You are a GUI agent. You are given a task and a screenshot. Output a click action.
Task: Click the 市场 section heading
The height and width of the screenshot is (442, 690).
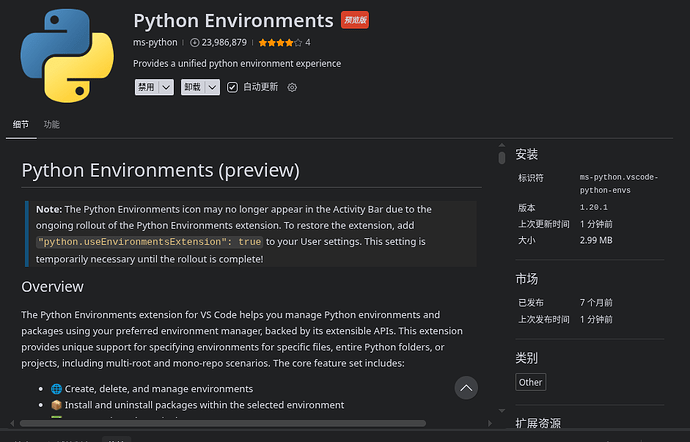click(x=527, y=279)
